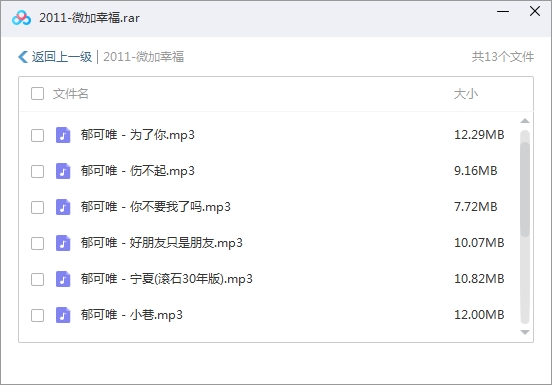Click the 10.82MB size value
This screenshot has width=552, height=385.
click(x=479, y=279)
